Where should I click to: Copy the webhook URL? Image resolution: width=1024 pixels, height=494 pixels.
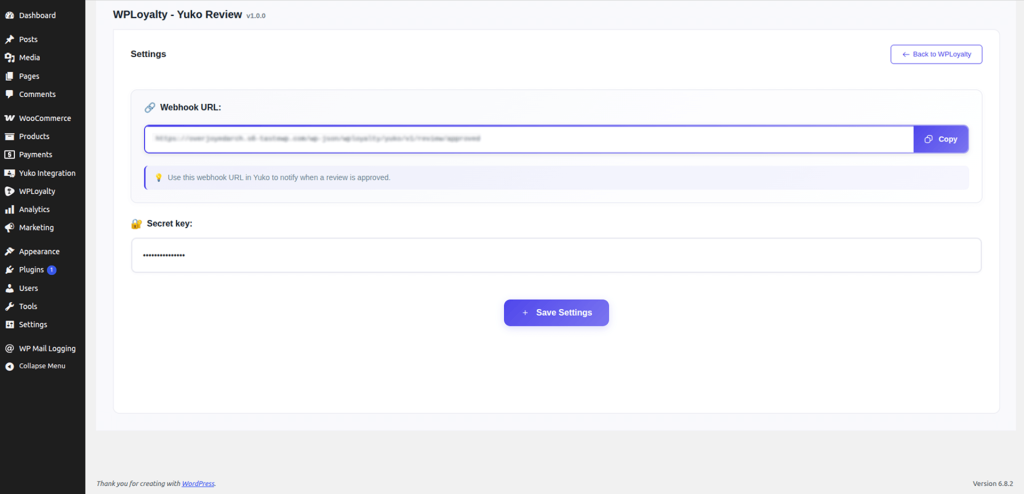click(940, 139)
